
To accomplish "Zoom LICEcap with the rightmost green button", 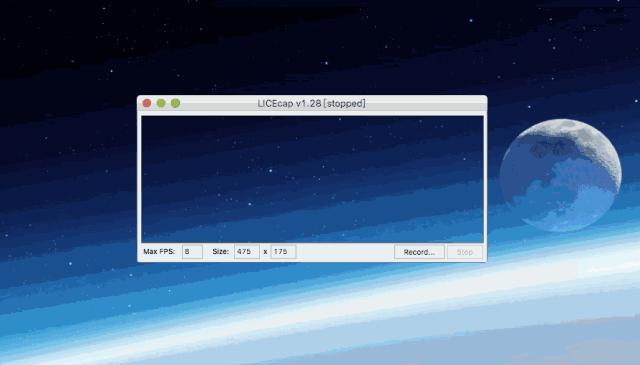I will point(176,103).
